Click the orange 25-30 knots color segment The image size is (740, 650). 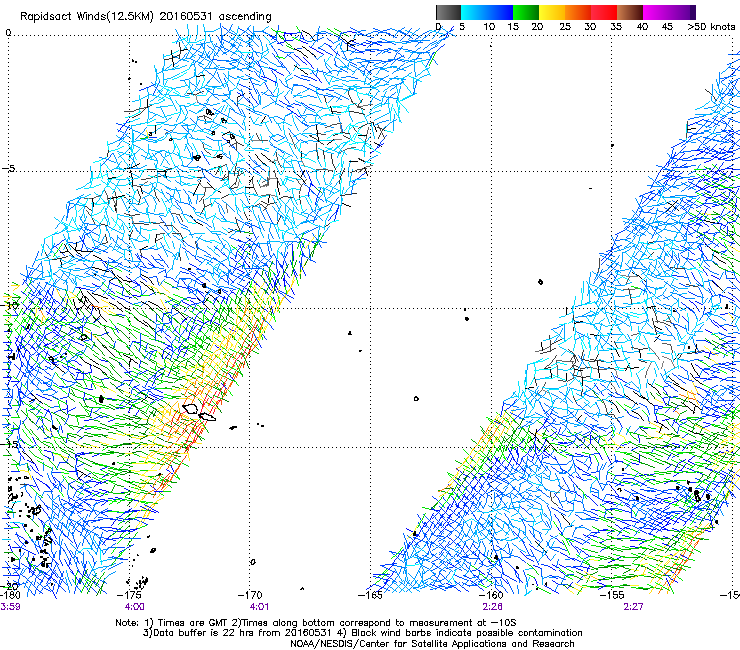pyautogui.click(x=578, y=12)
